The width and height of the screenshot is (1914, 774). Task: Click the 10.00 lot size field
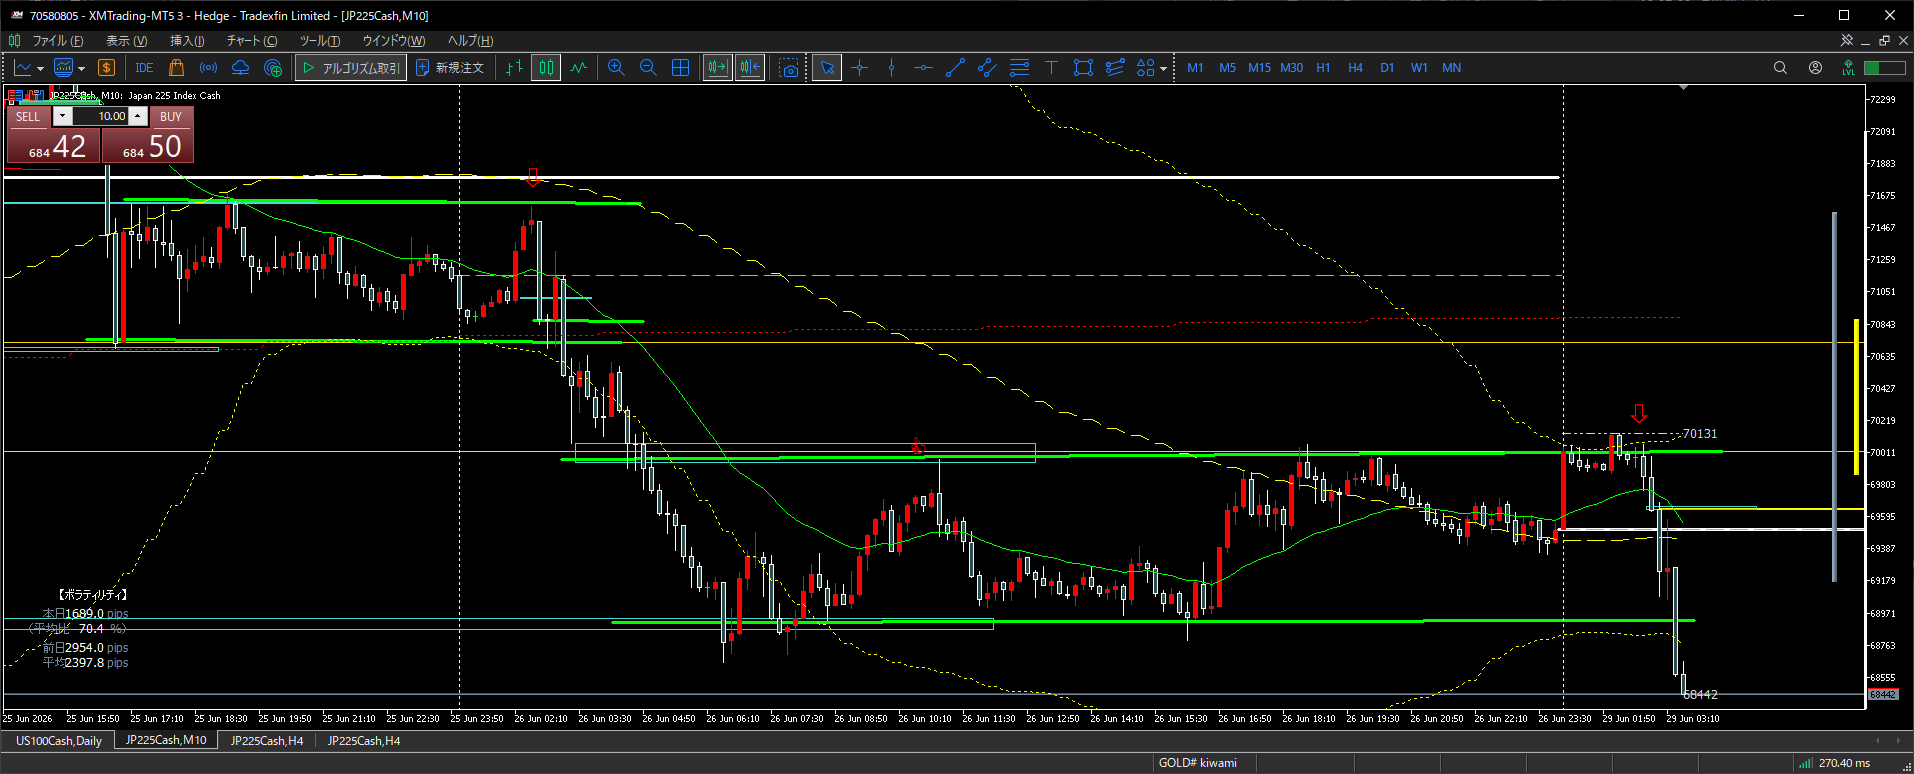click(x=100, y=116)
